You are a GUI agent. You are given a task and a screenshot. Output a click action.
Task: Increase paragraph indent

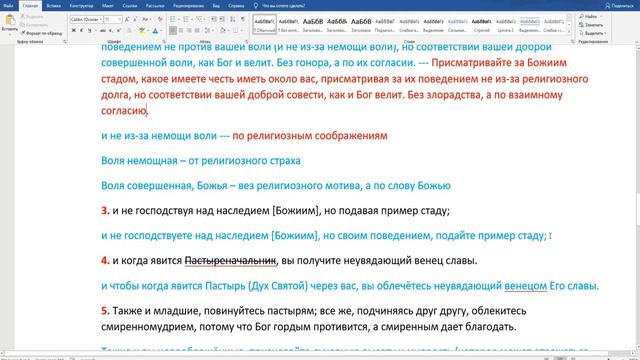[x=222, y=20]
